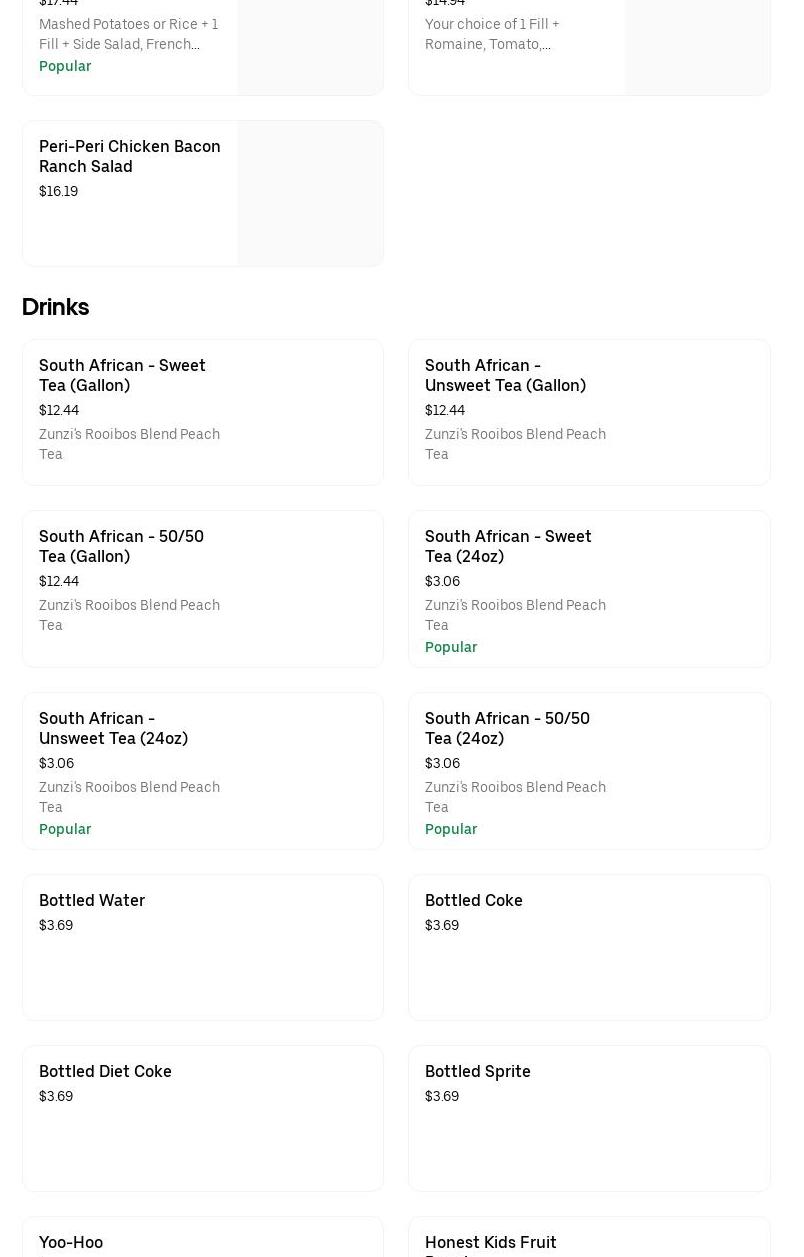Select the Honest Kids Fruit drink
This screenshot has width=804, height=1257.
(x=491, y=1243)
